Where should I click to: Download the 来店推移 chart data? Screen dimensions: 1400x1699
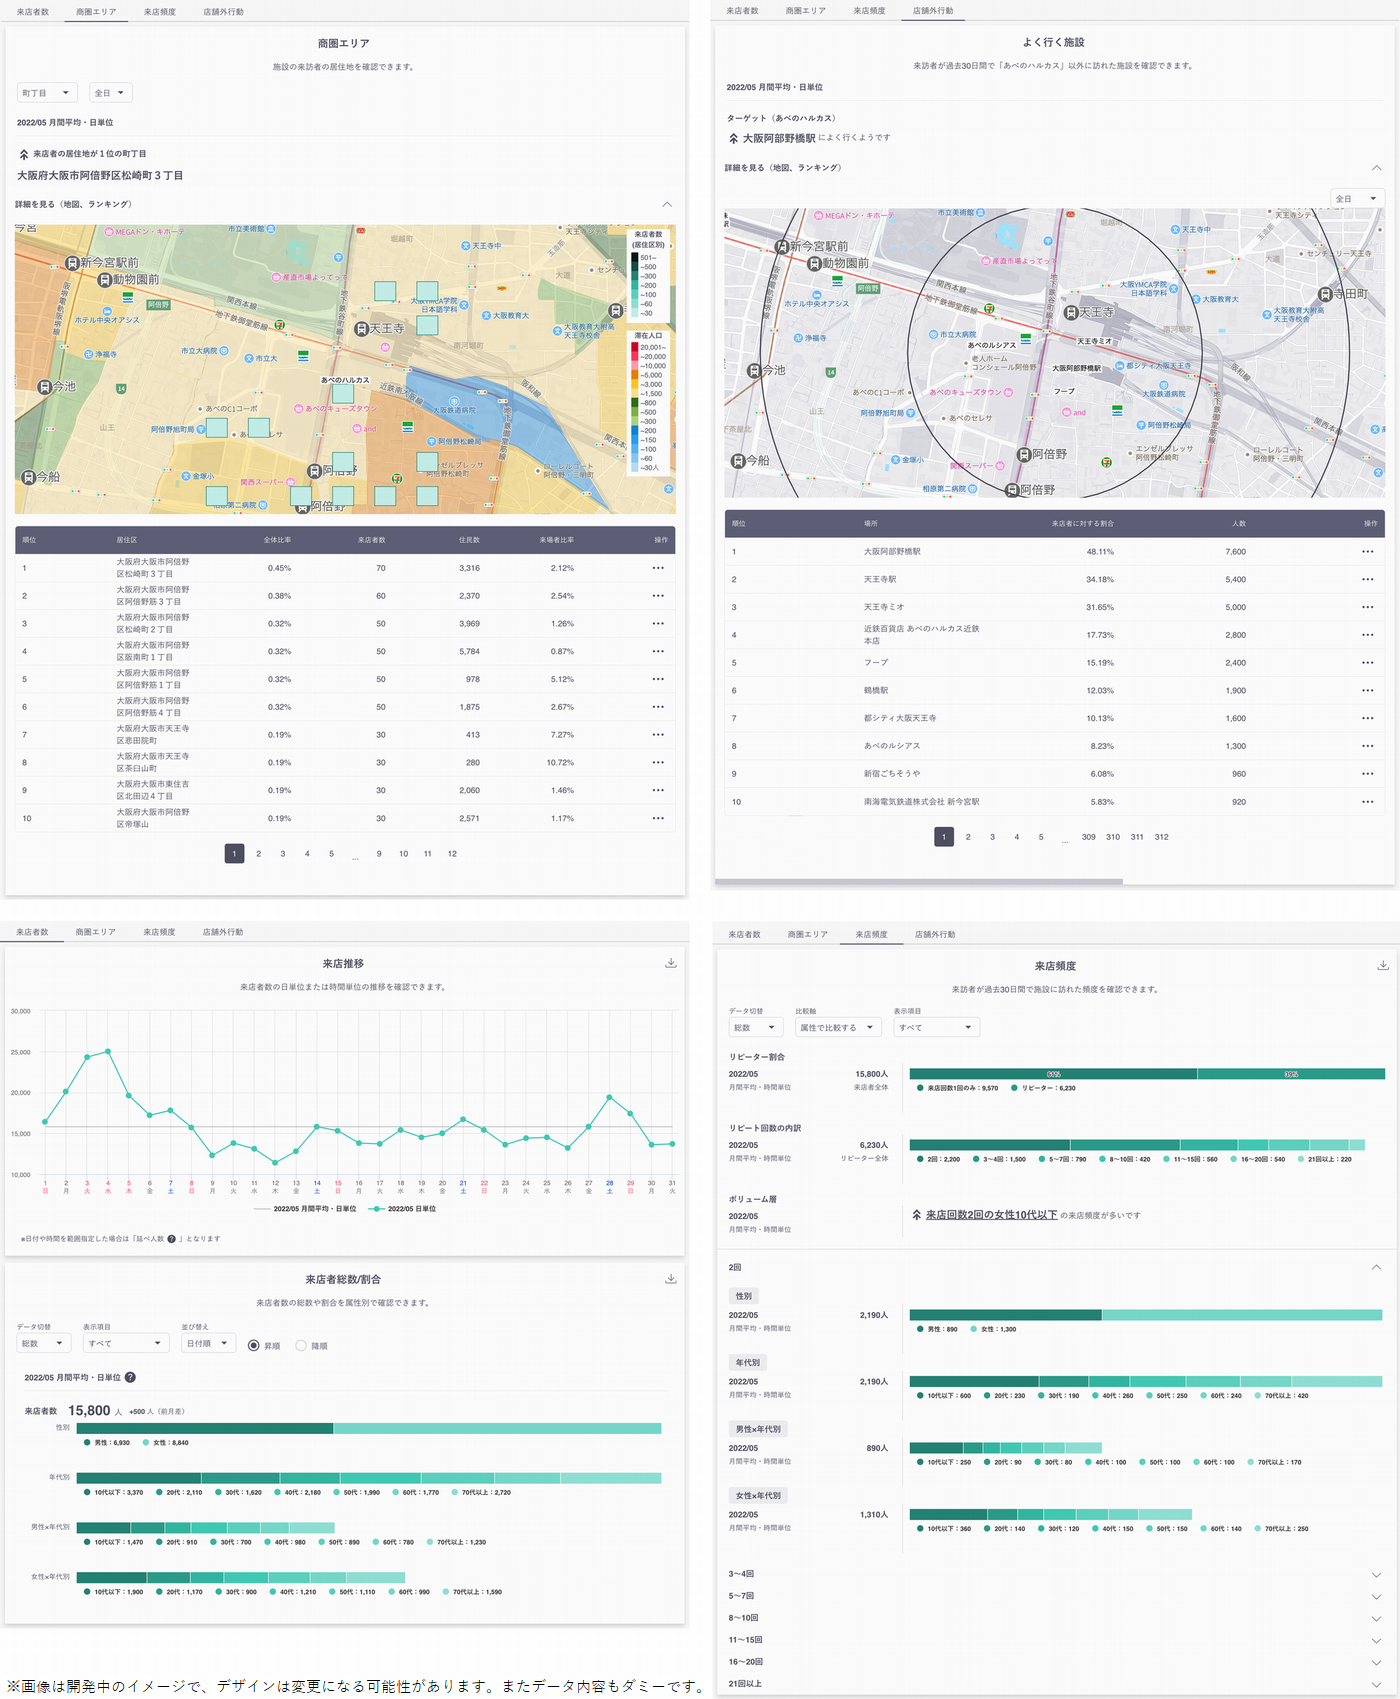671,963
